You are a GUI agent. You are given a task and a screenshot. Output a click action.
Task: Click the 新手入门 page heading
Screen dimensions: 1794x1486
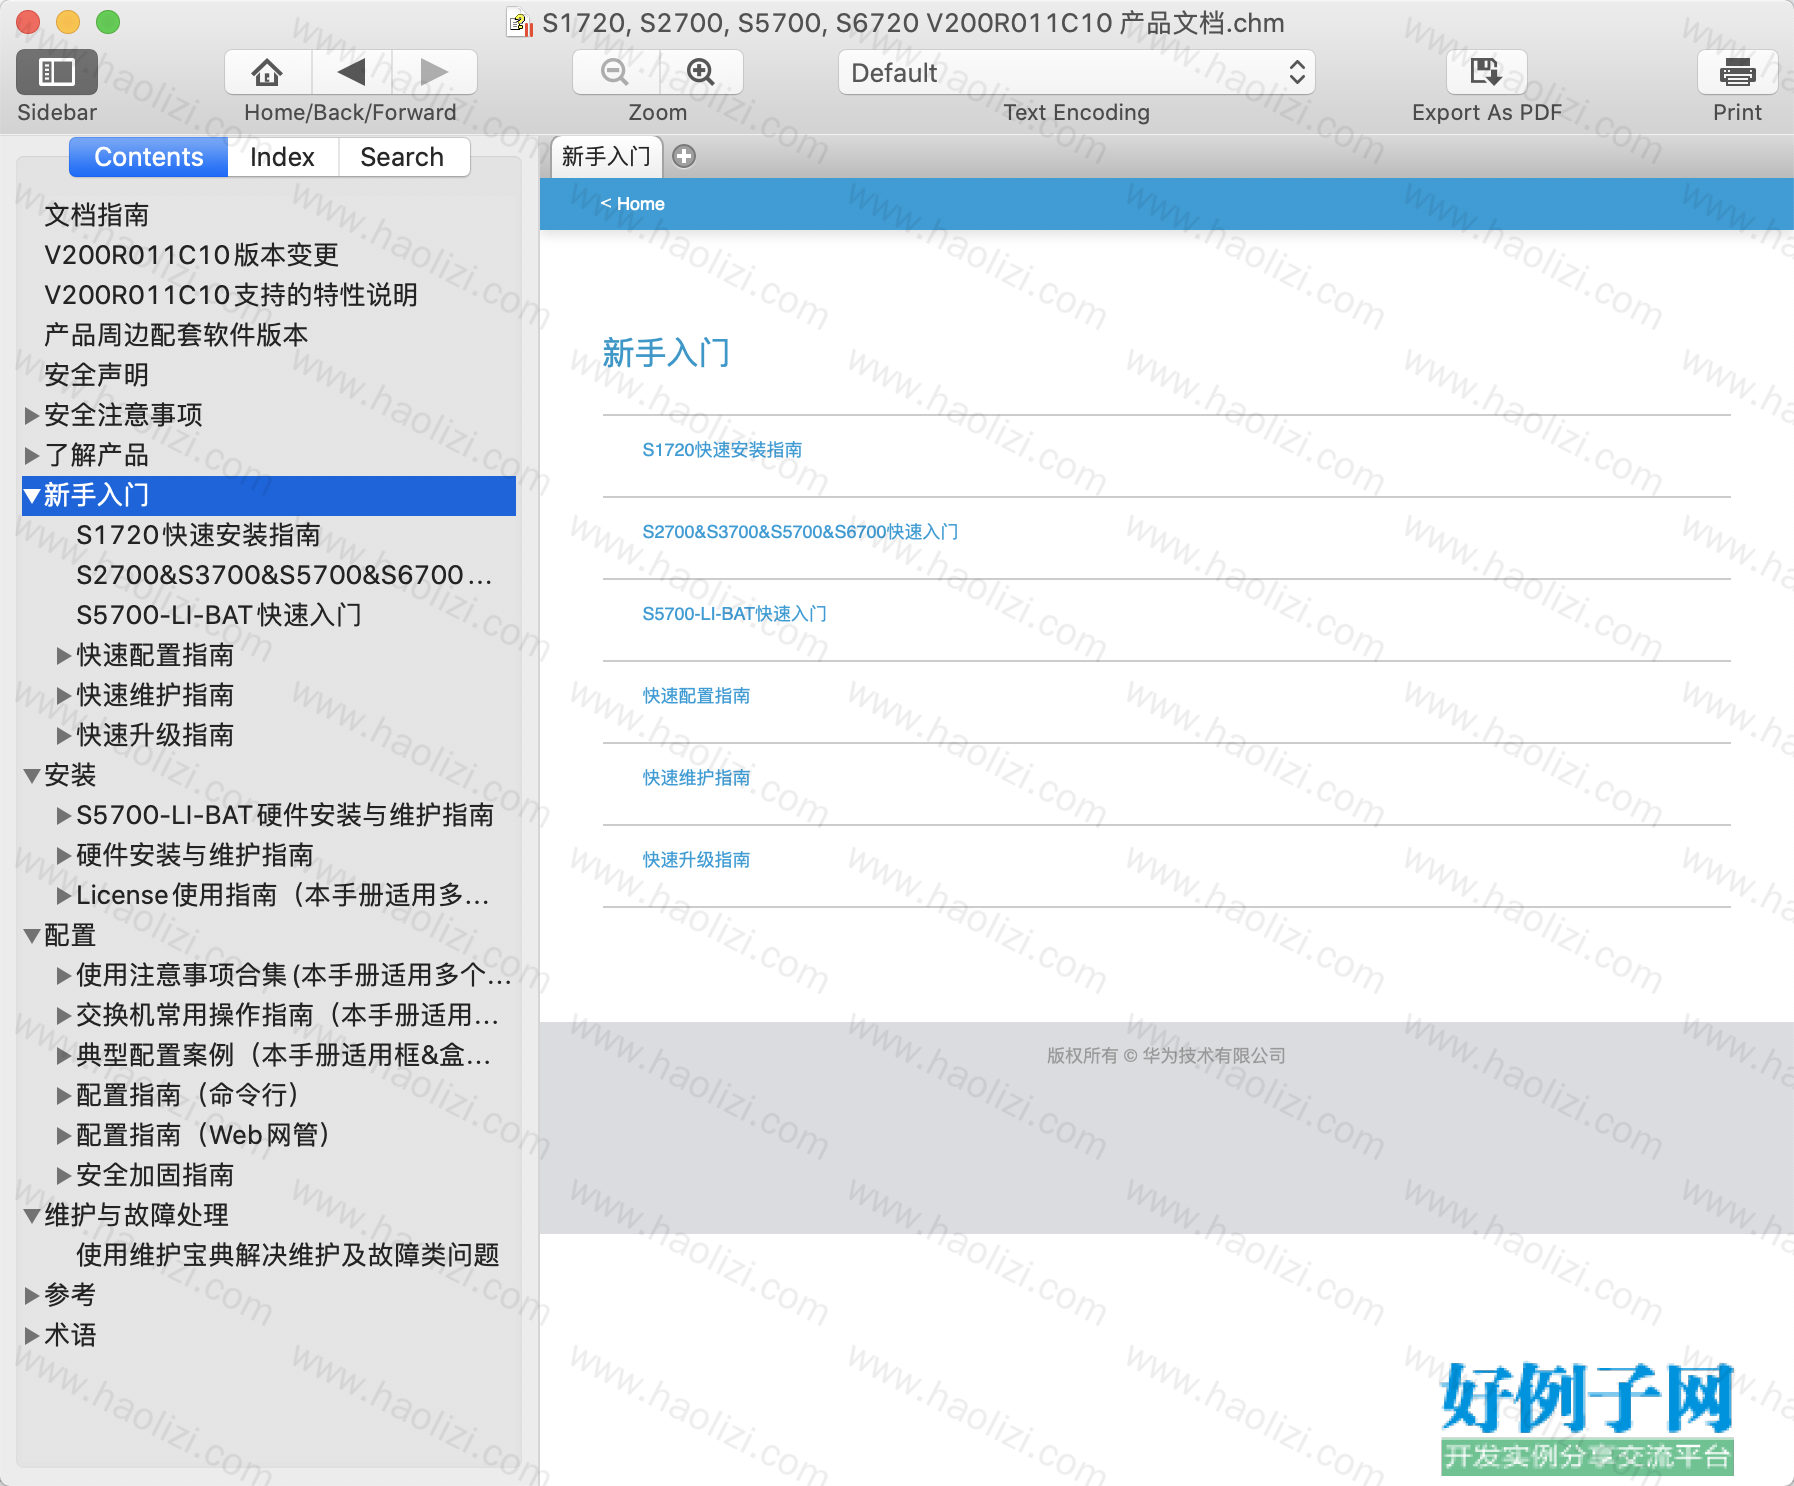point(666,353)
